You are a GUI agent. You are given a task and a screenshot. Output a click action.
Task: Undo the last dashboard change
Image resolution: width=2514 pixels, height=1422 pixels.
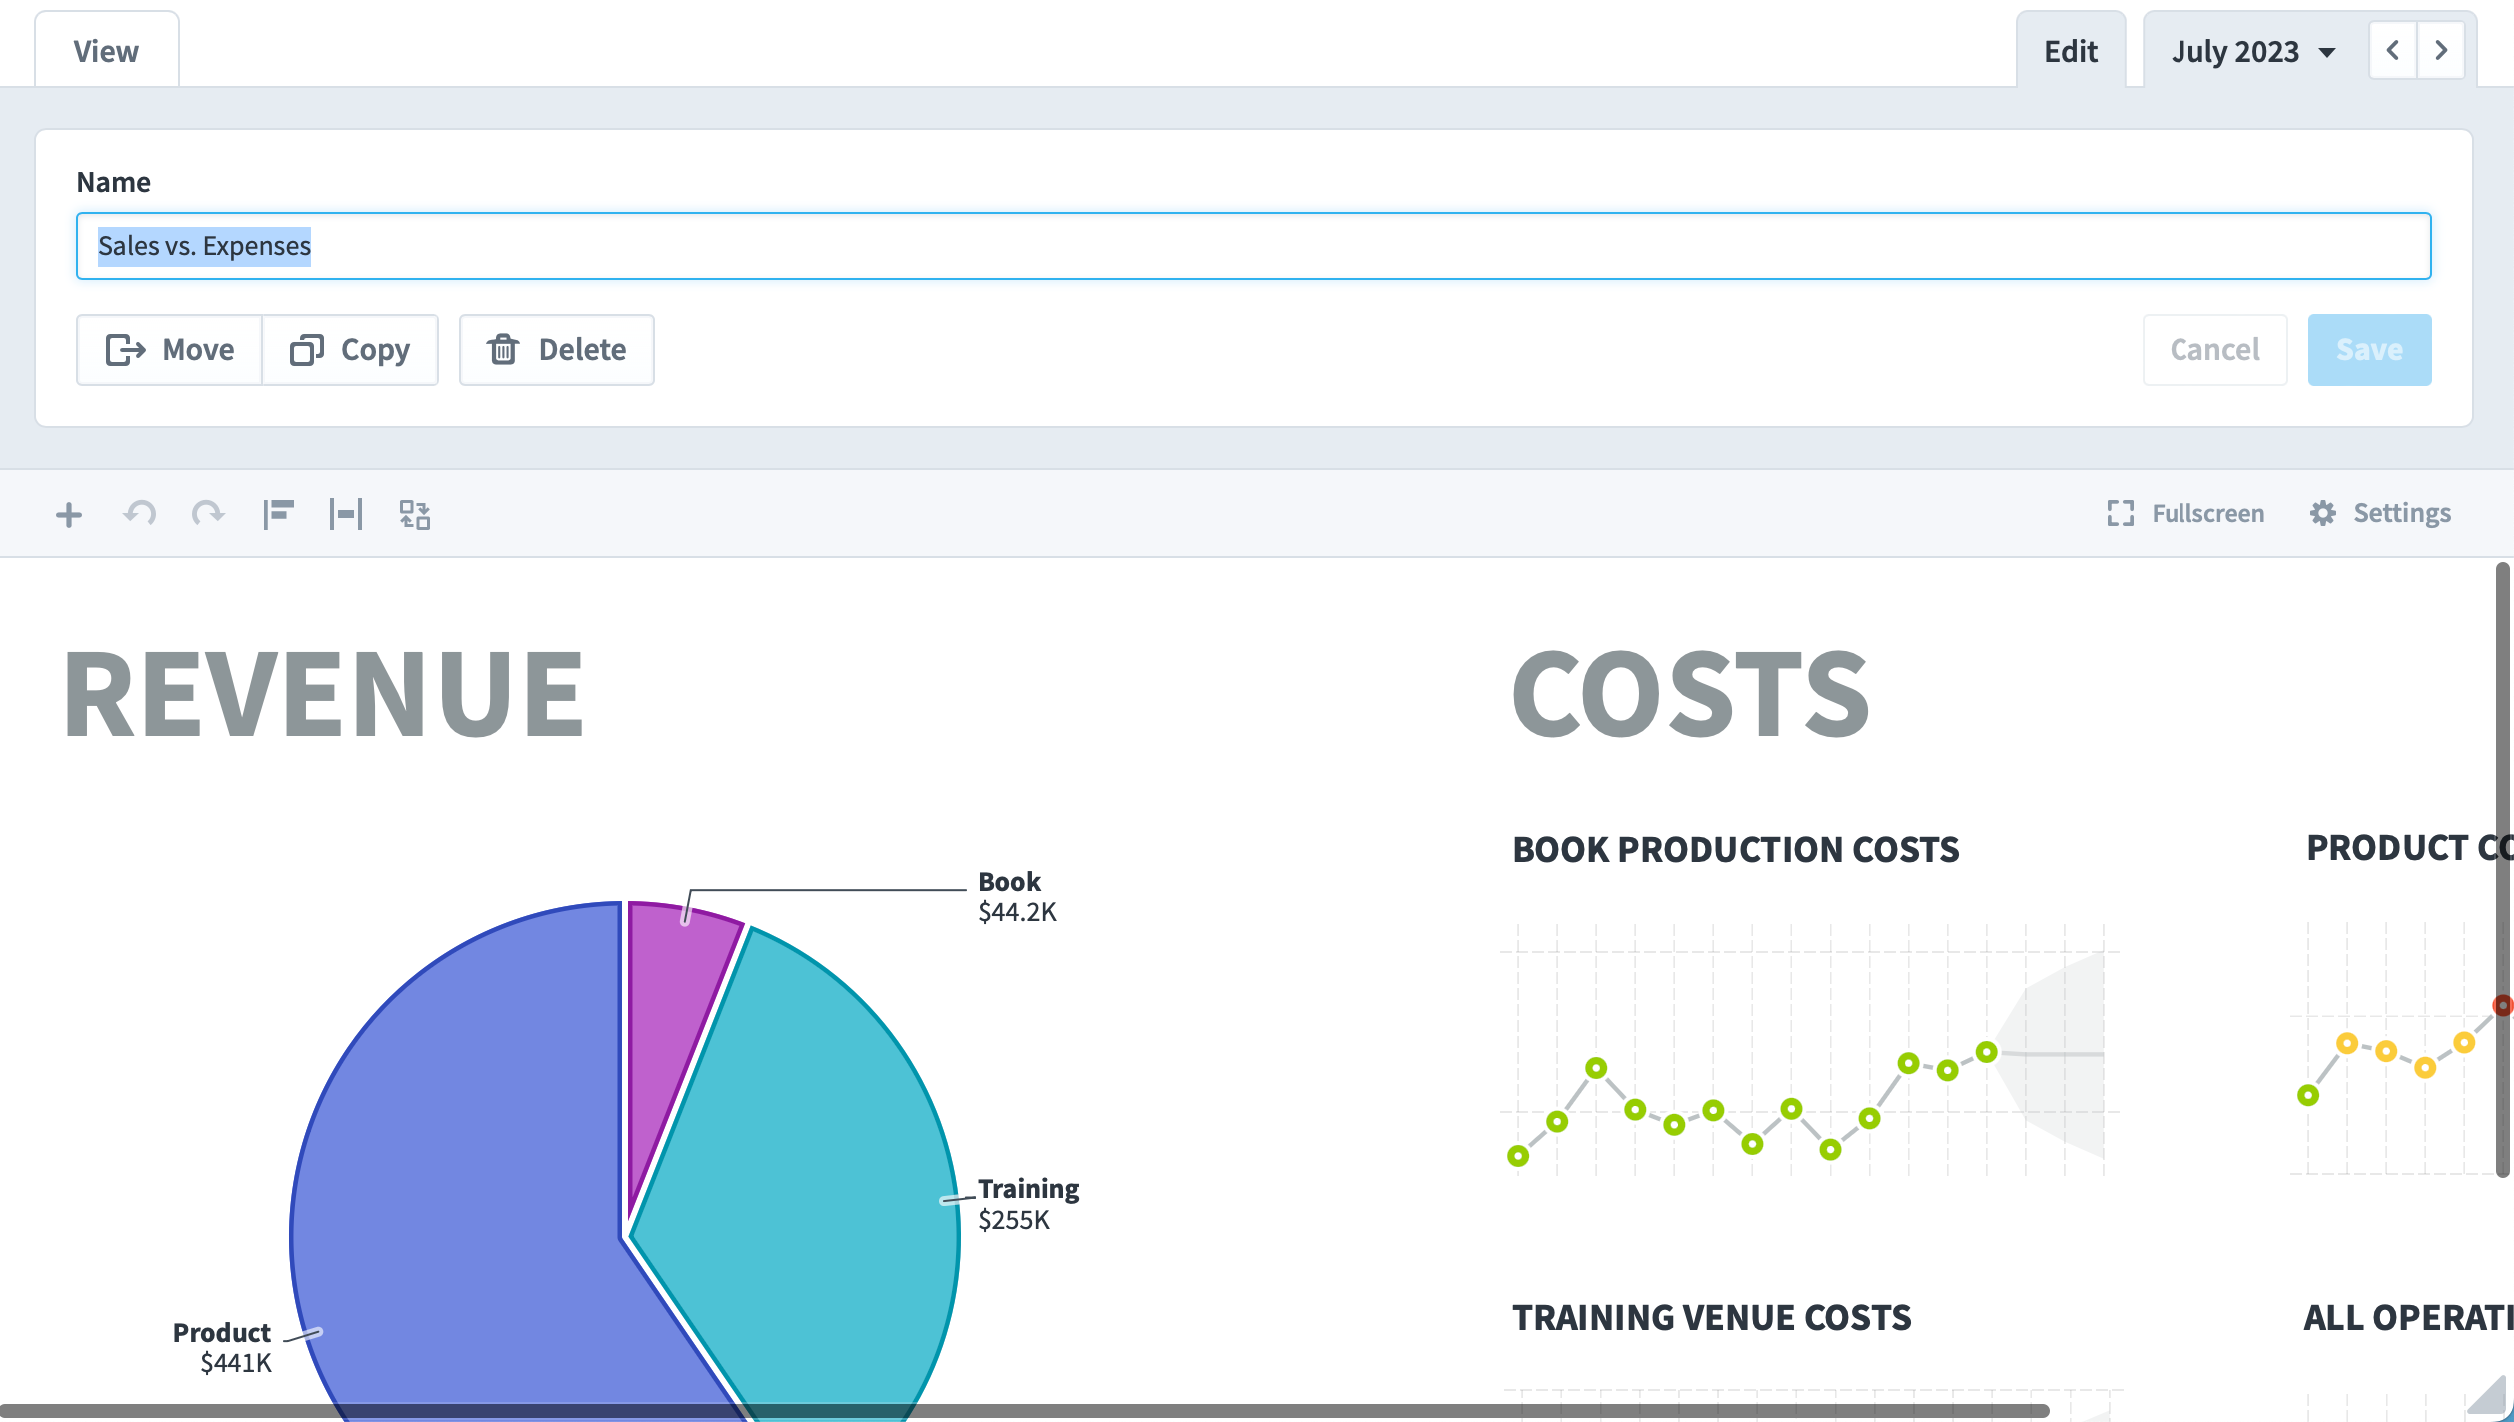pyautogui.click(x=140, y=514)
